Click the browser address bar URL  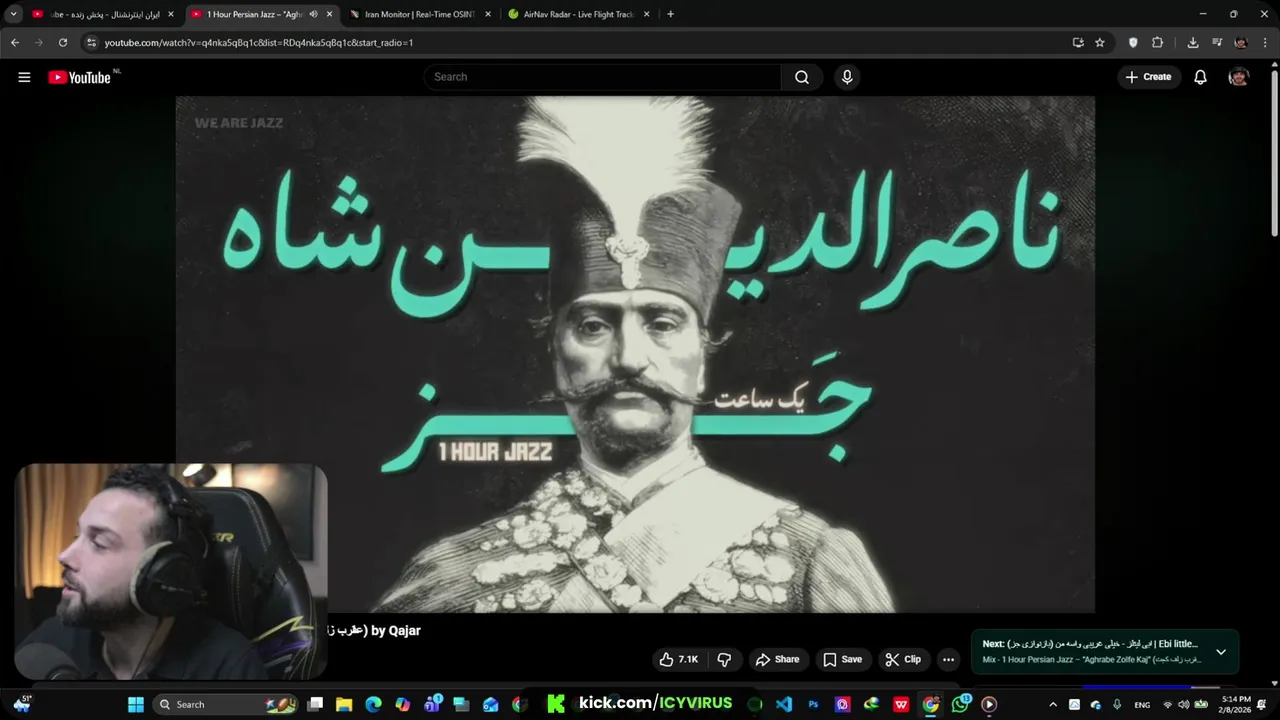pyautogui.click(x=259, y=42)
